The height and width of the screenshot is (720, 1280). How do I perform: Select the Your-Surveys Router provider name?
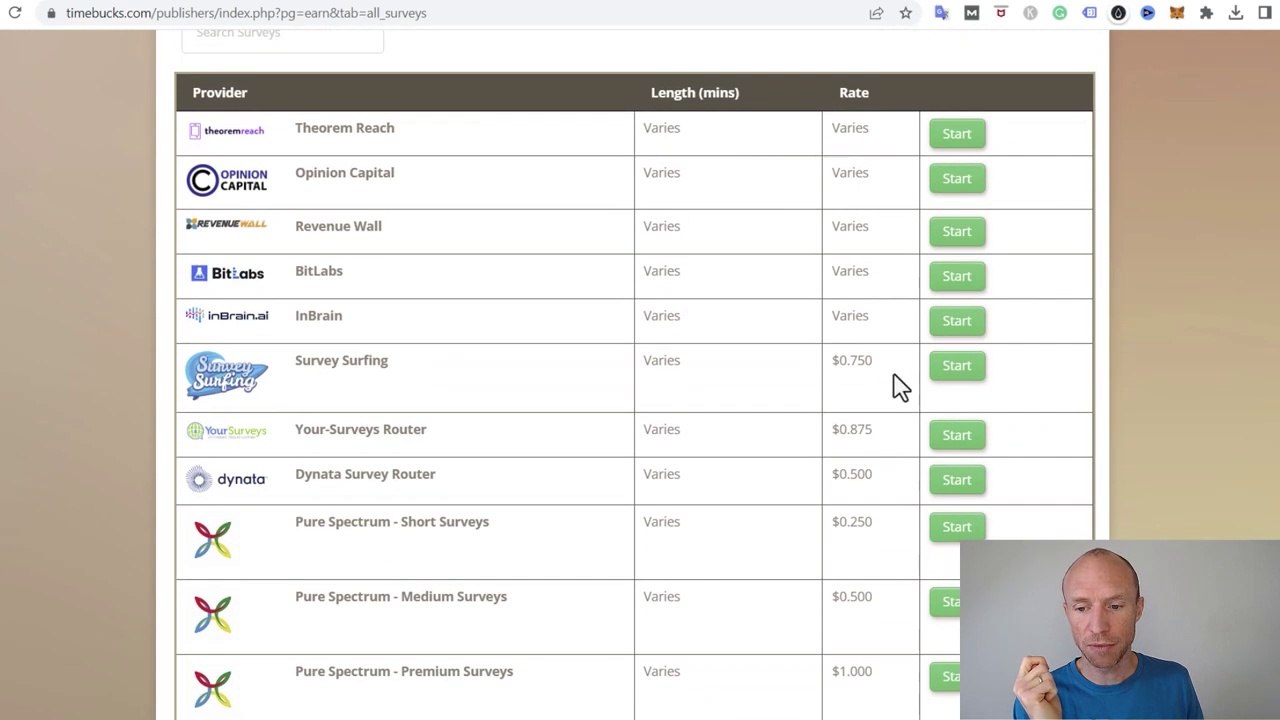360,430
